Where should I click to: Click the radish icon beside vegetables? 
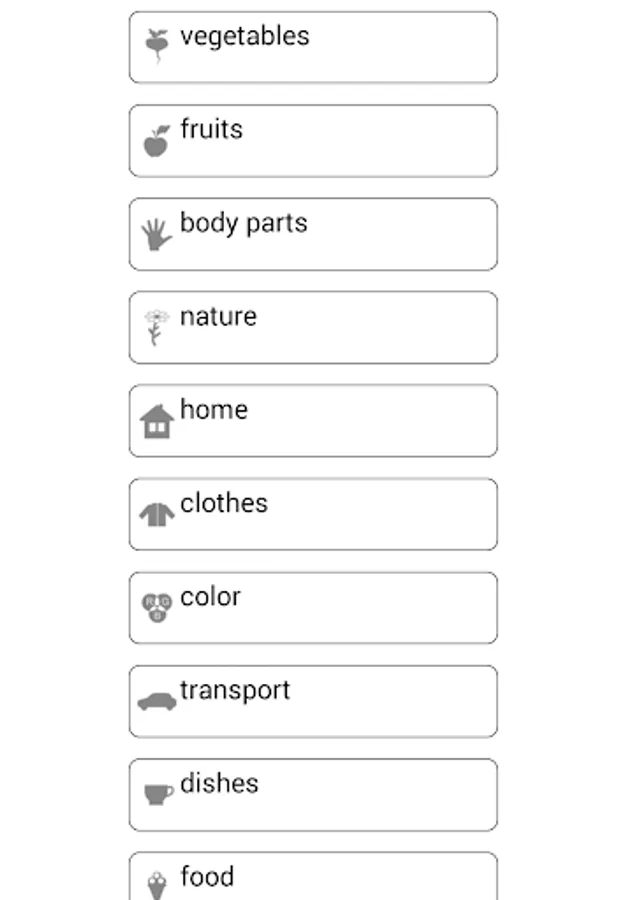pos(156,46)
